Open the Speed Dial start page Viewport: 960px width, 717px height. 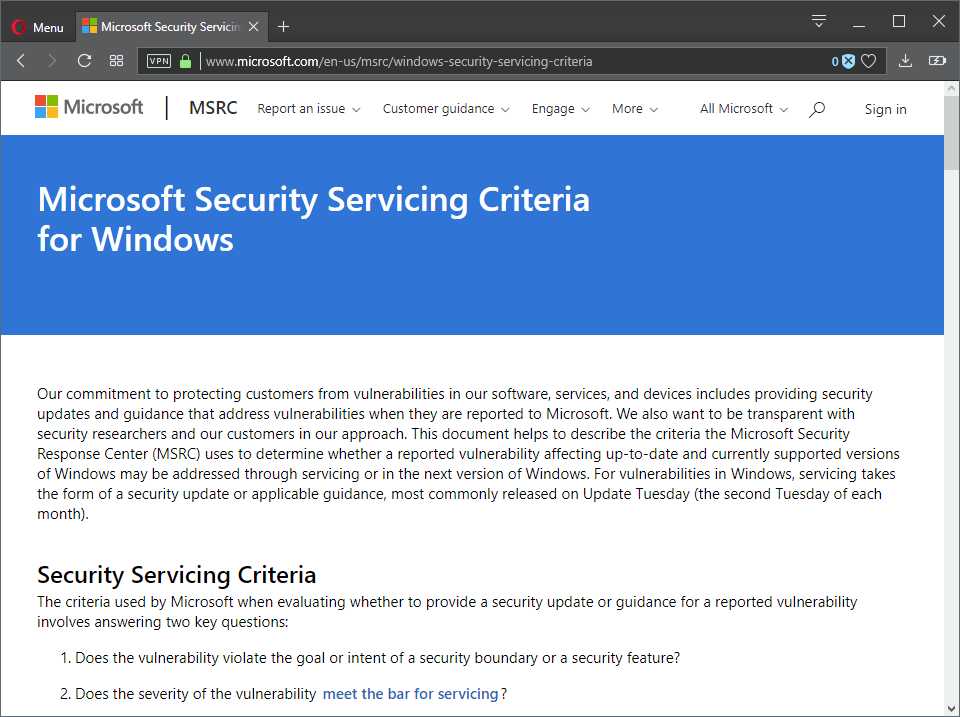[x=116, y=61]
